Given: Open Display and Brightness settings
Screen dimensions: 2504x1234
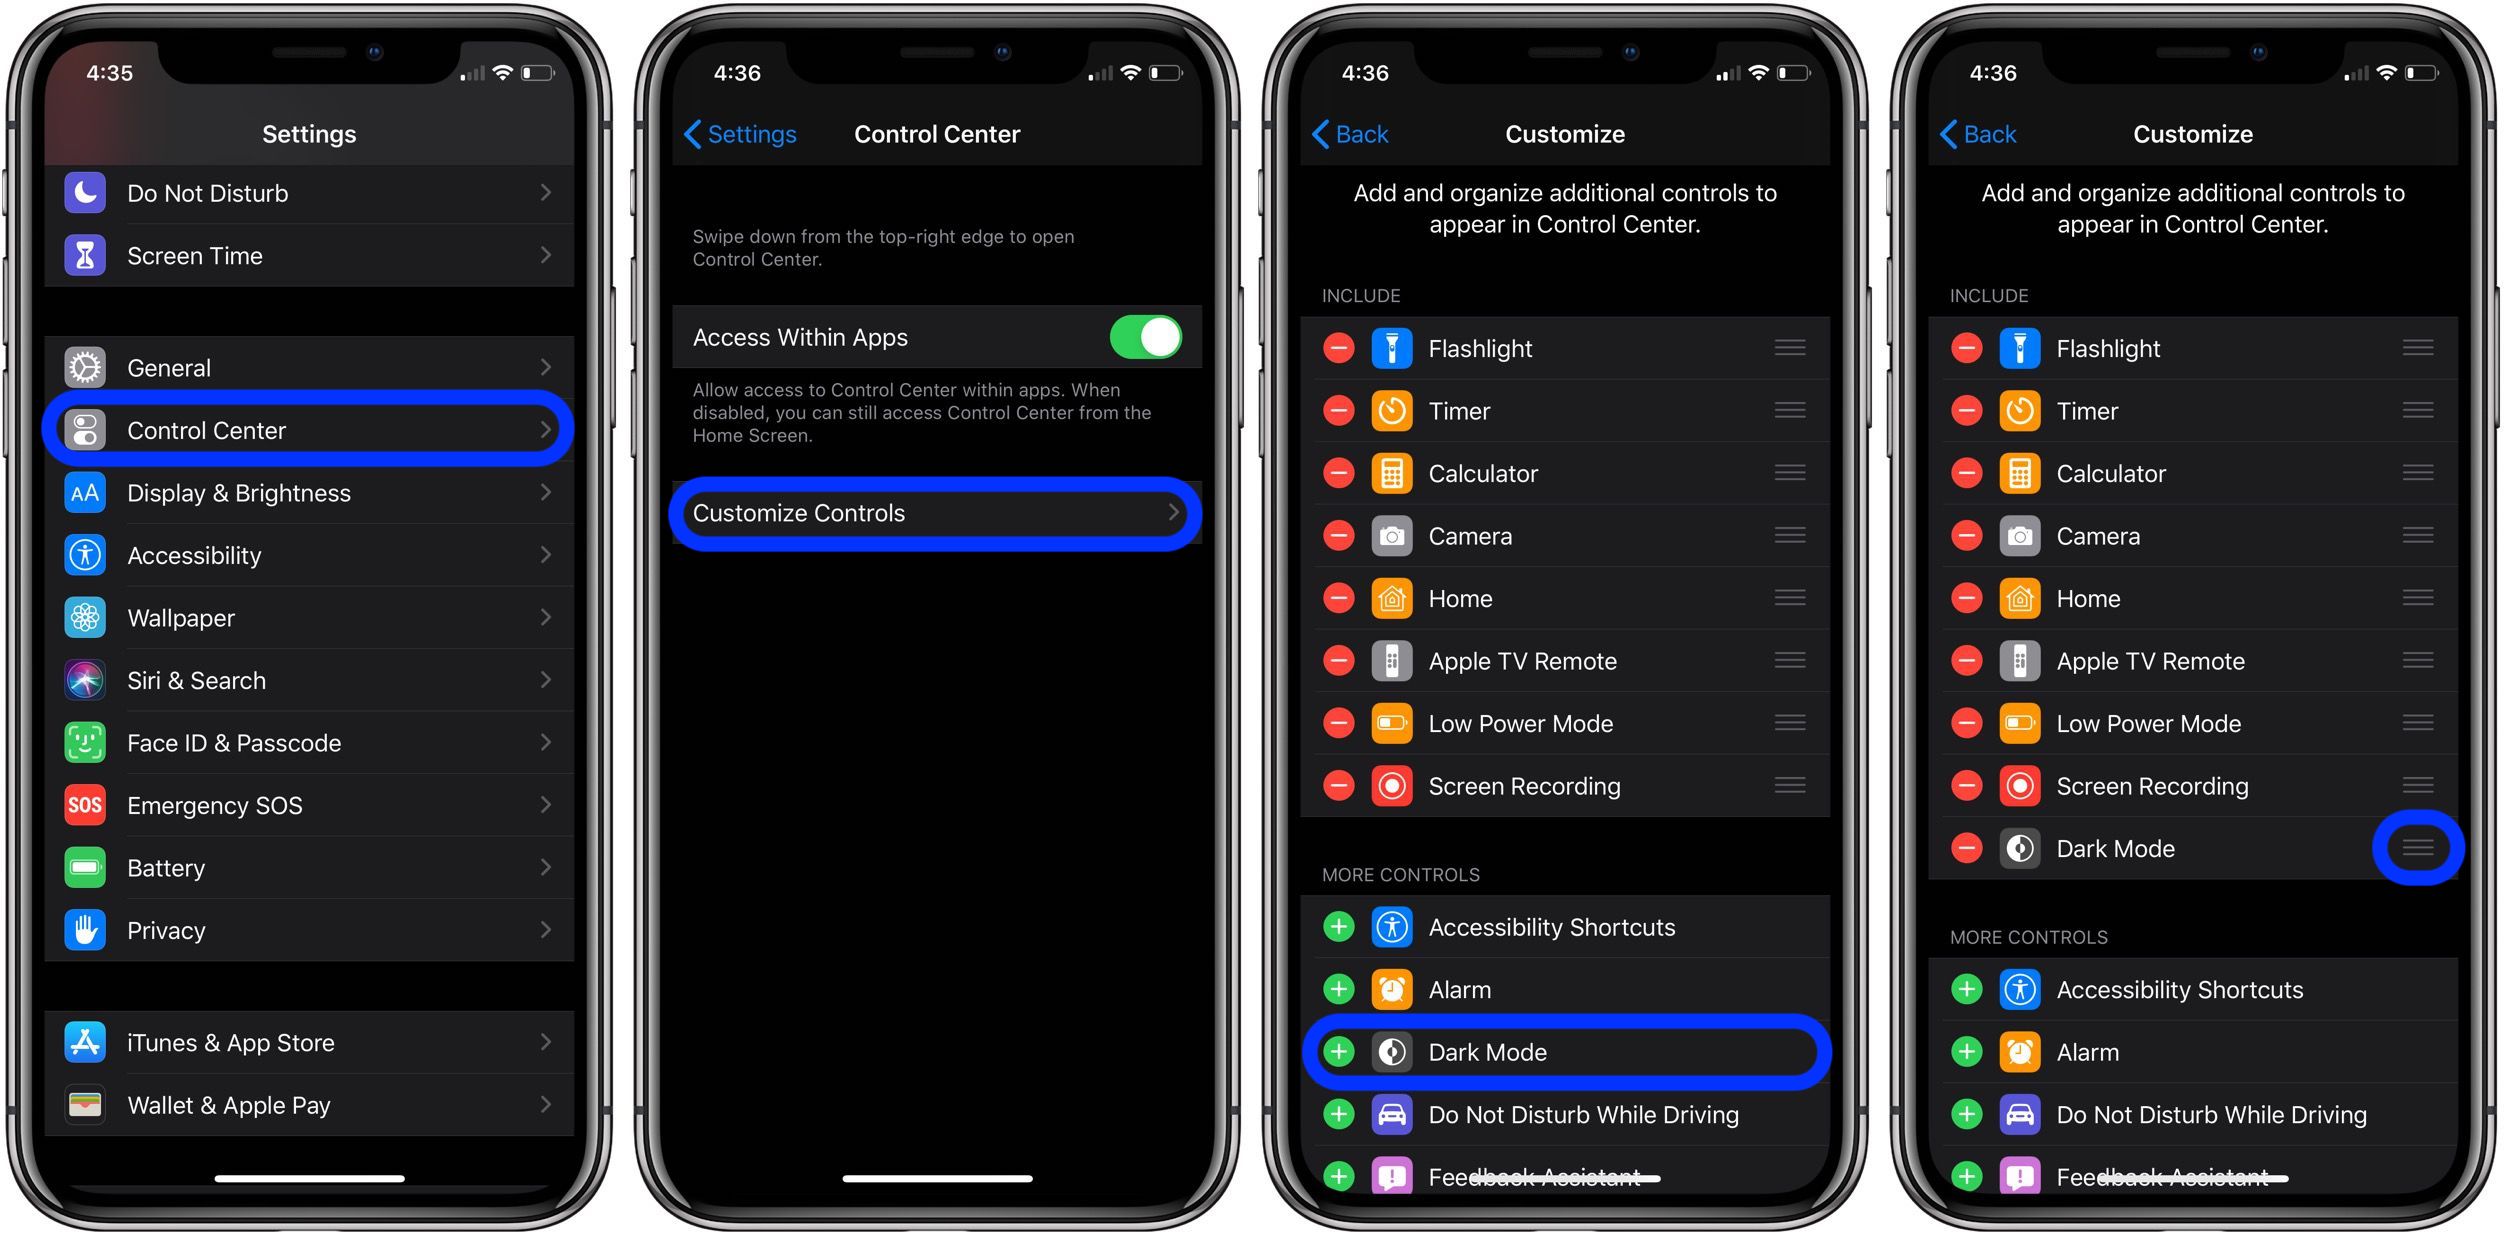Looking at the screenshot, I should tap(315, 493).
